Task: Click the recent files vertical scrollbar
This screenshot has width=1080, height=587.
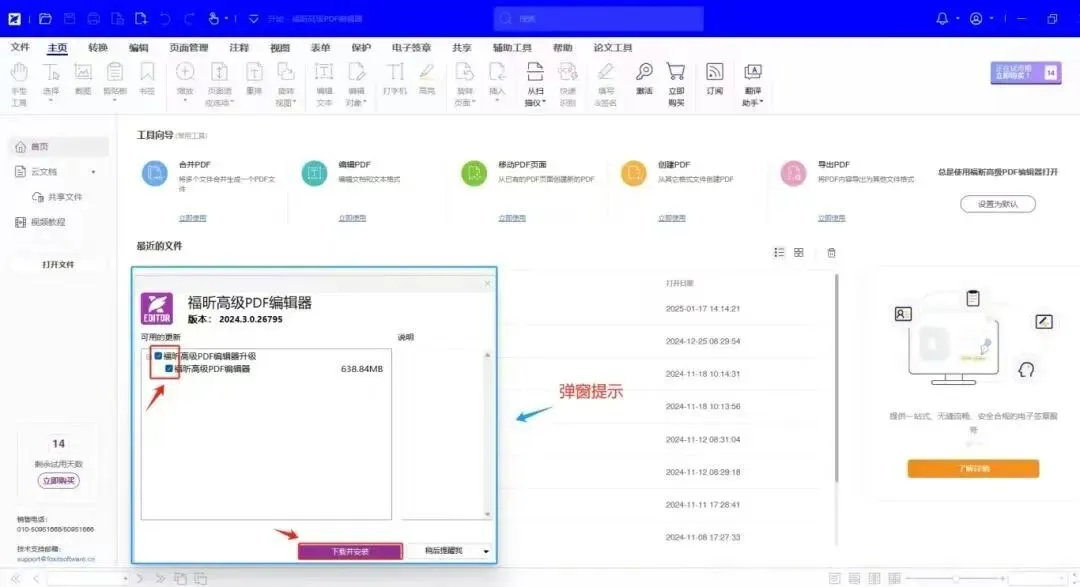Action: (x=837, y=378)
